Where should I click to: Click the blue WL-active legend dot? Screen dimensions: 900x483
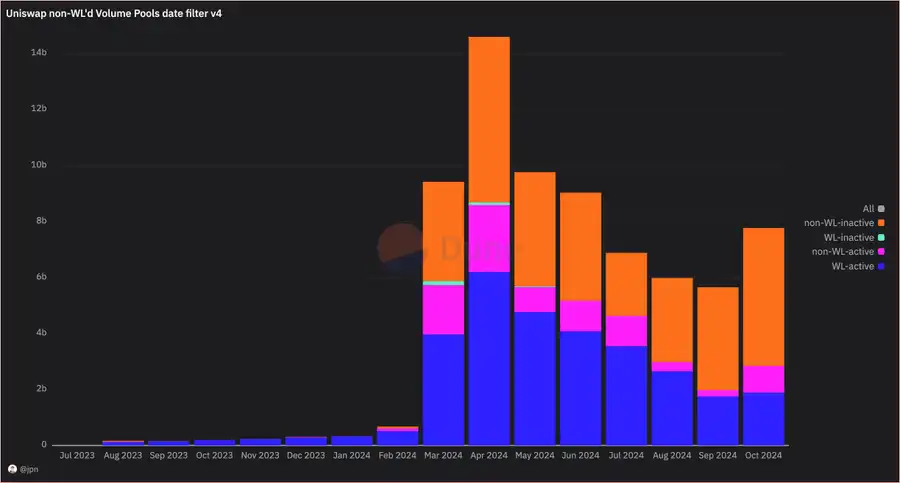tap(880, 266)
